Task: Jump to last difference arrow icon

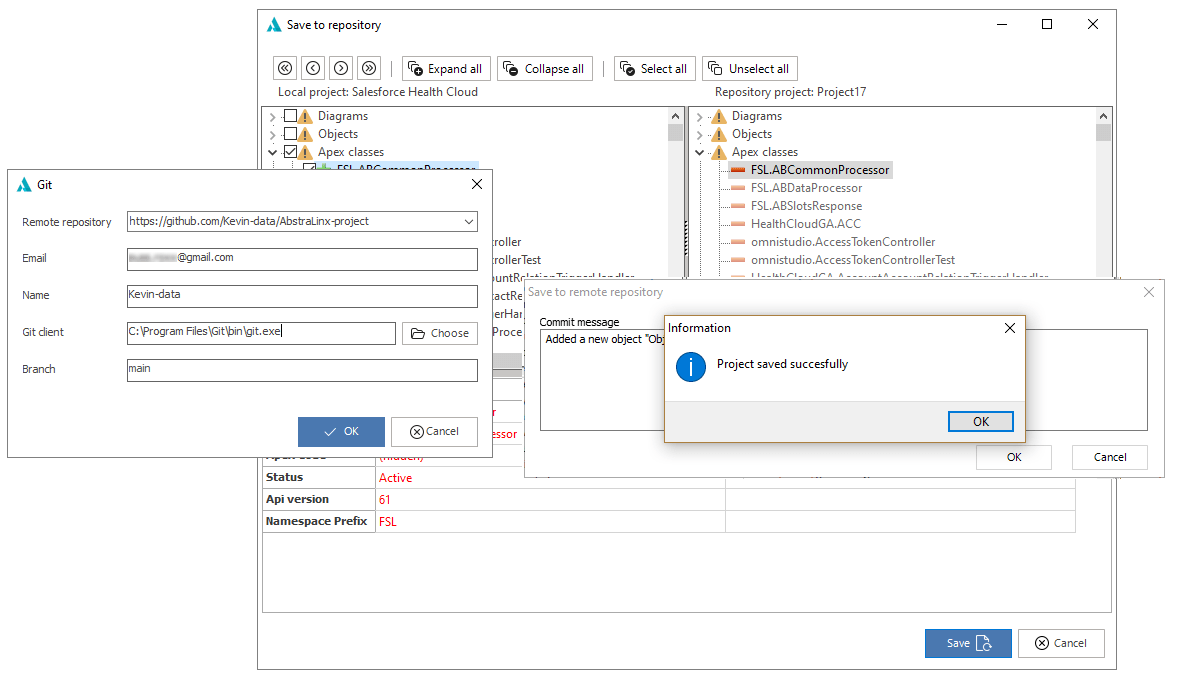Action: [368, 68]
